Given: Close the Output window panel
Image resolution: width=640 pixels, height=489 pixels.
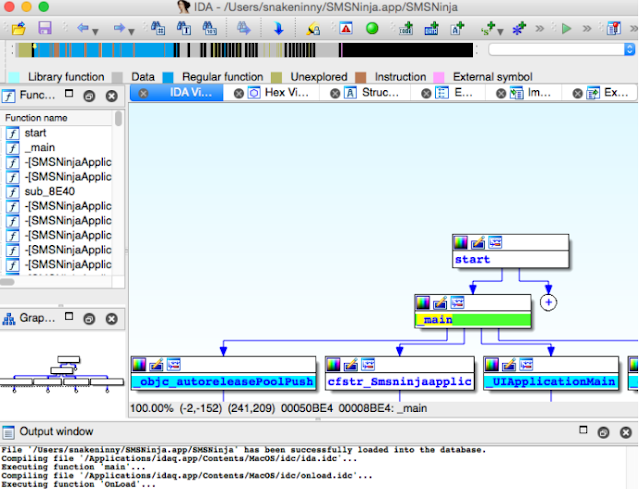Looking at the screenshot, I should tap(626, 432).
